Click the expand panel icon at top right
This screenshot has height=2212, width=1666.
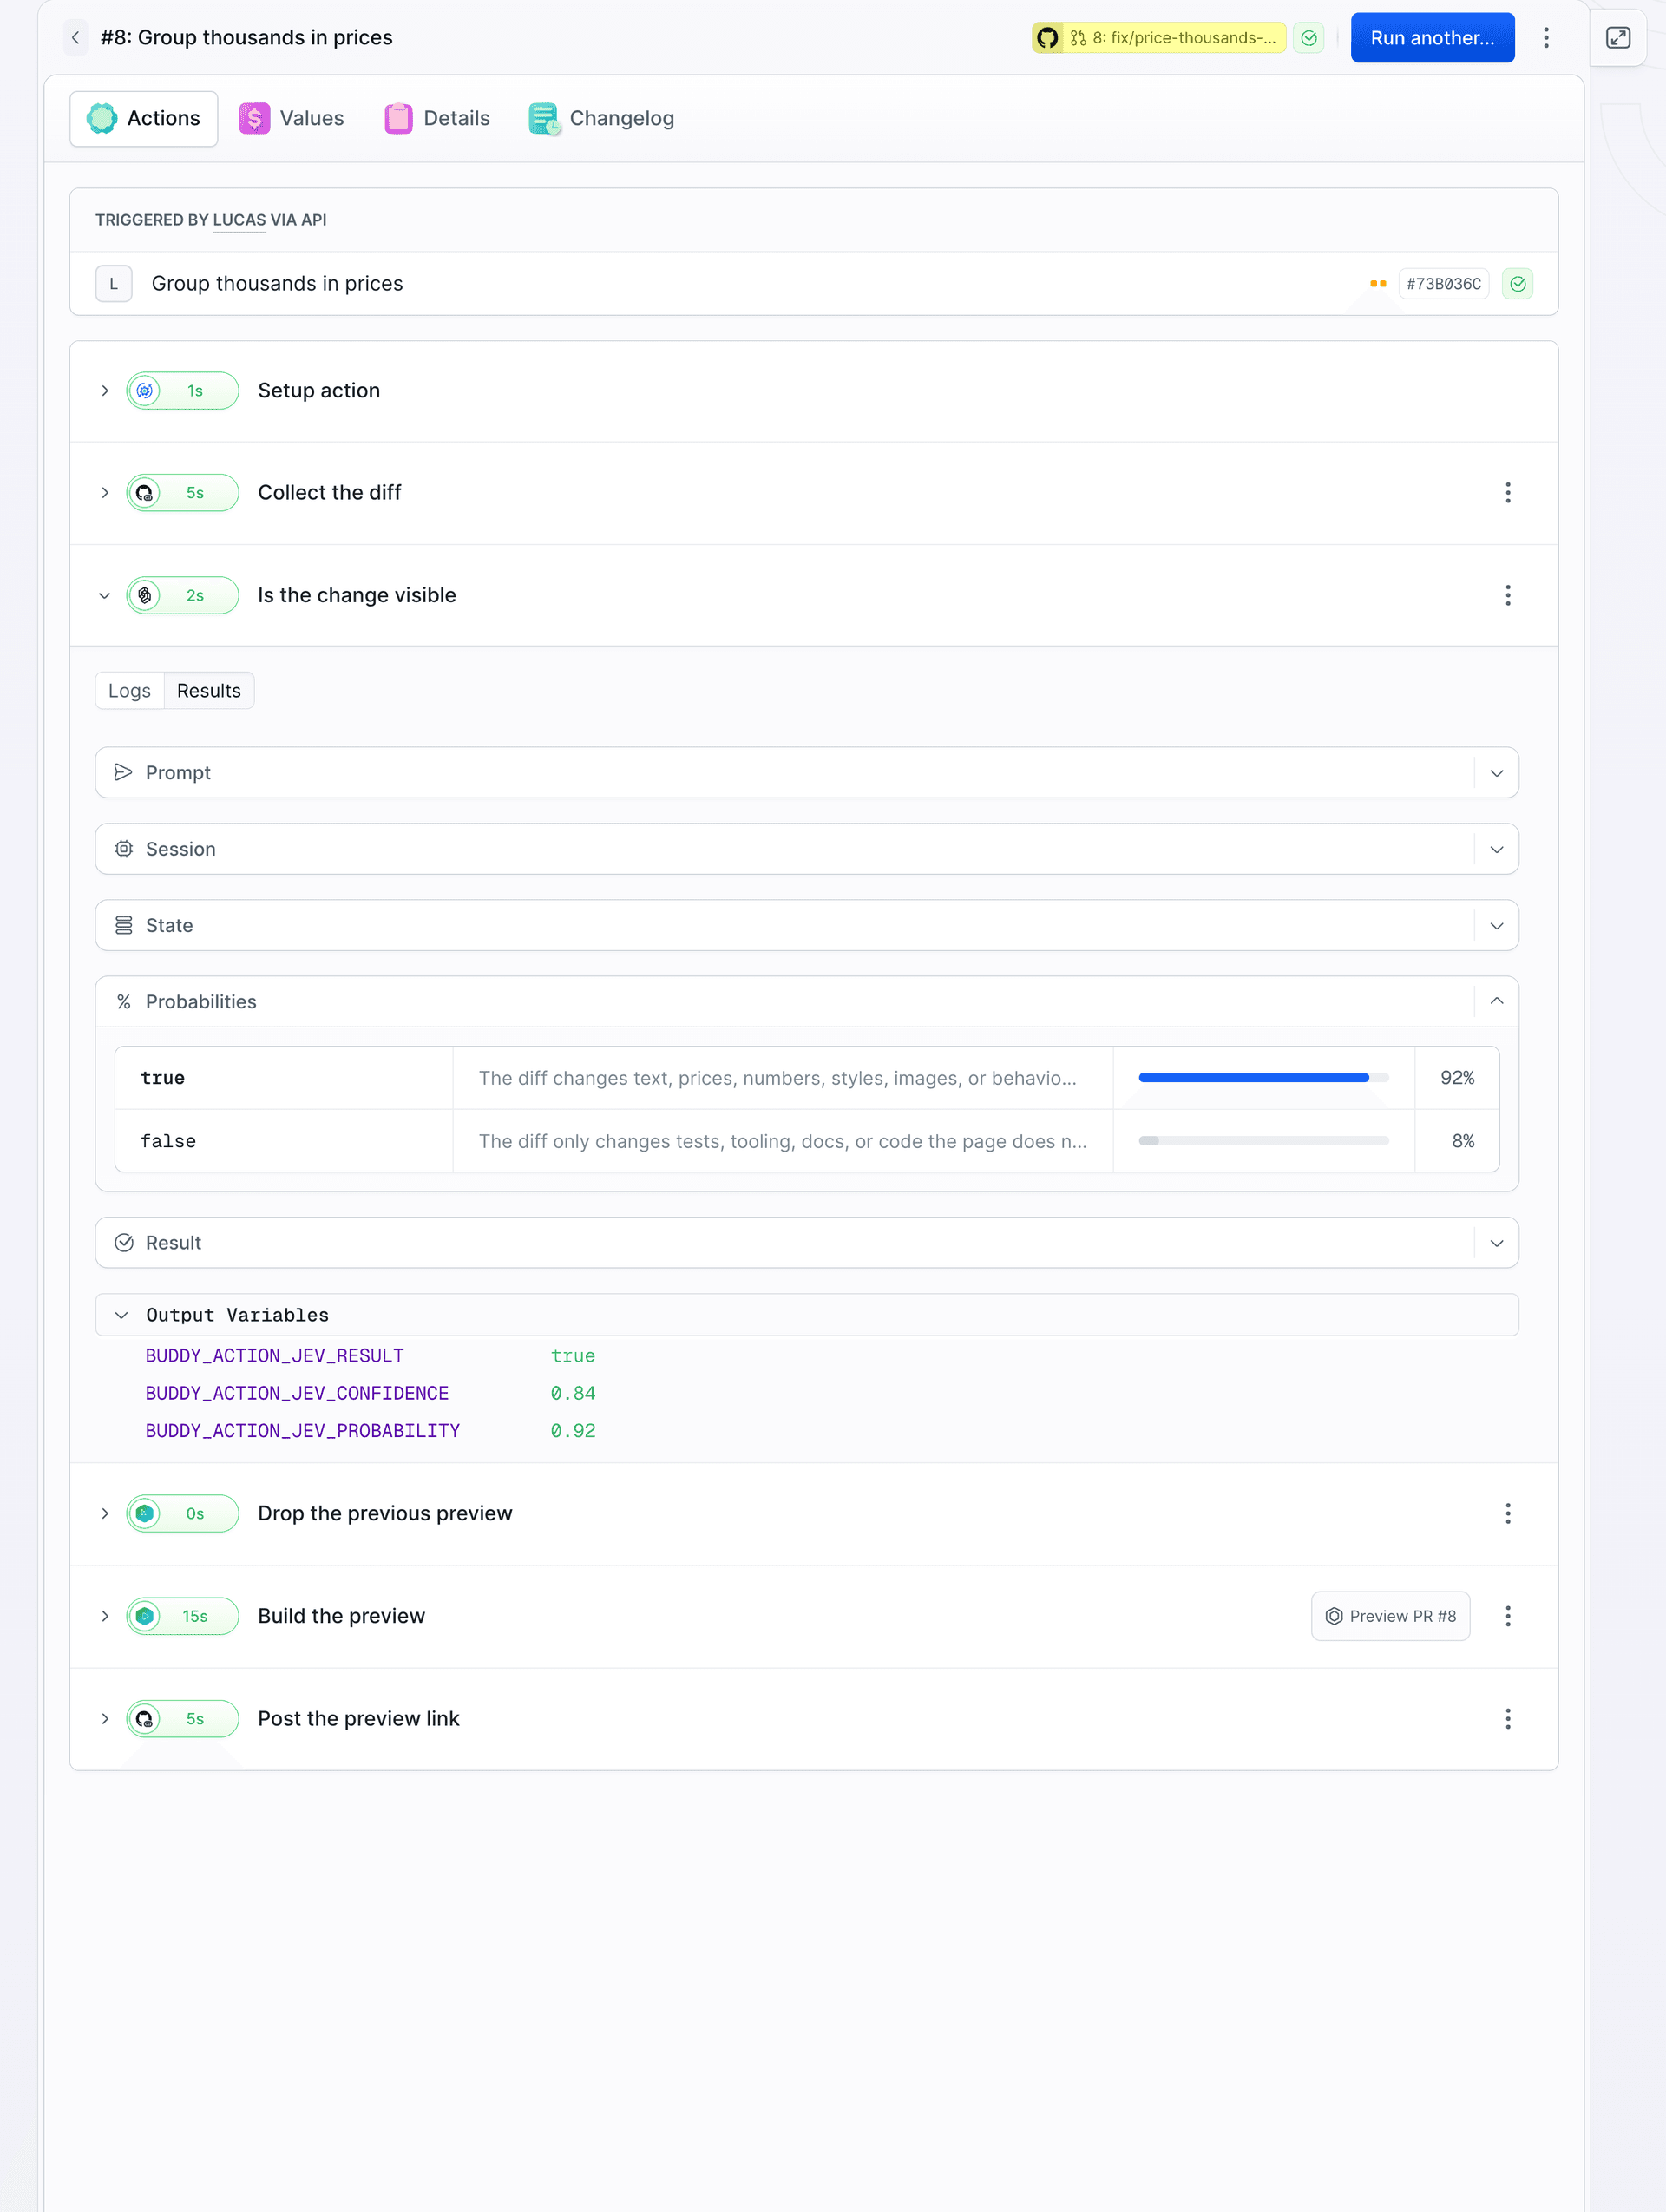pos(1618,38)
